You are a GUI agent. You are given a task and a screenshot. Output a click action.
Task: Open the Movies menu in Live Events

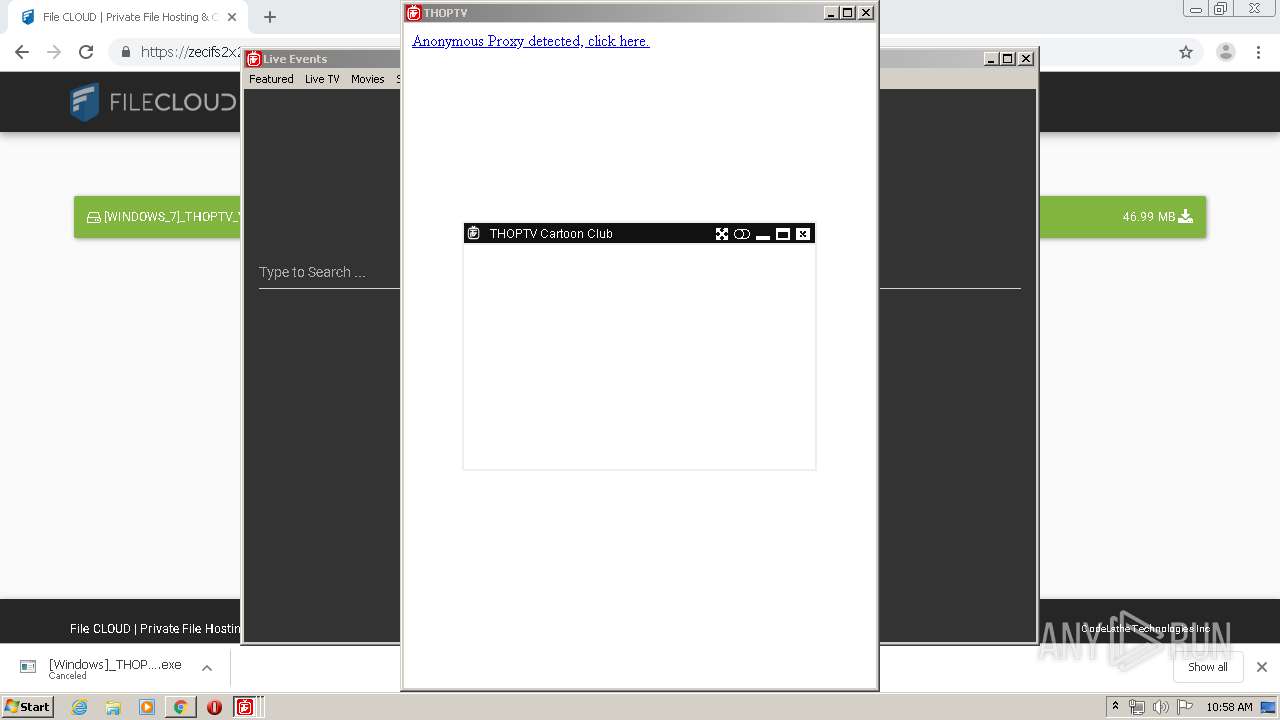(x=368, y=79)
